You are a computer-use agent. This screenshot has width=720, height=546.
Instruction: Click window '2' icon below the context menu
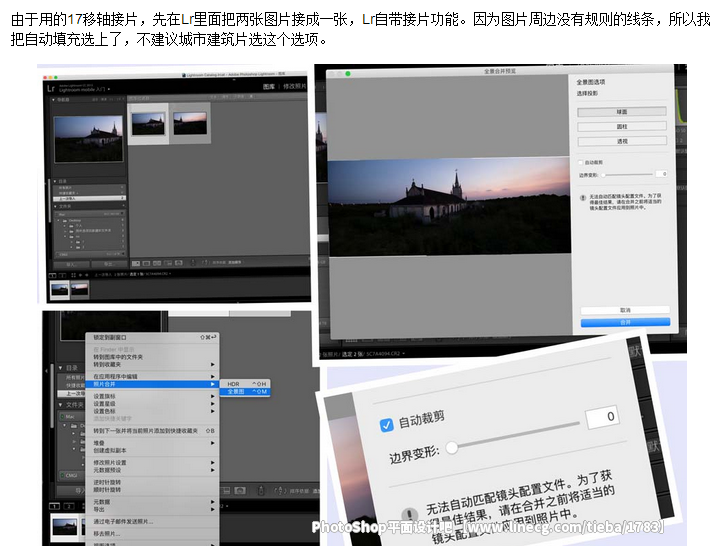tap(69, 506)
